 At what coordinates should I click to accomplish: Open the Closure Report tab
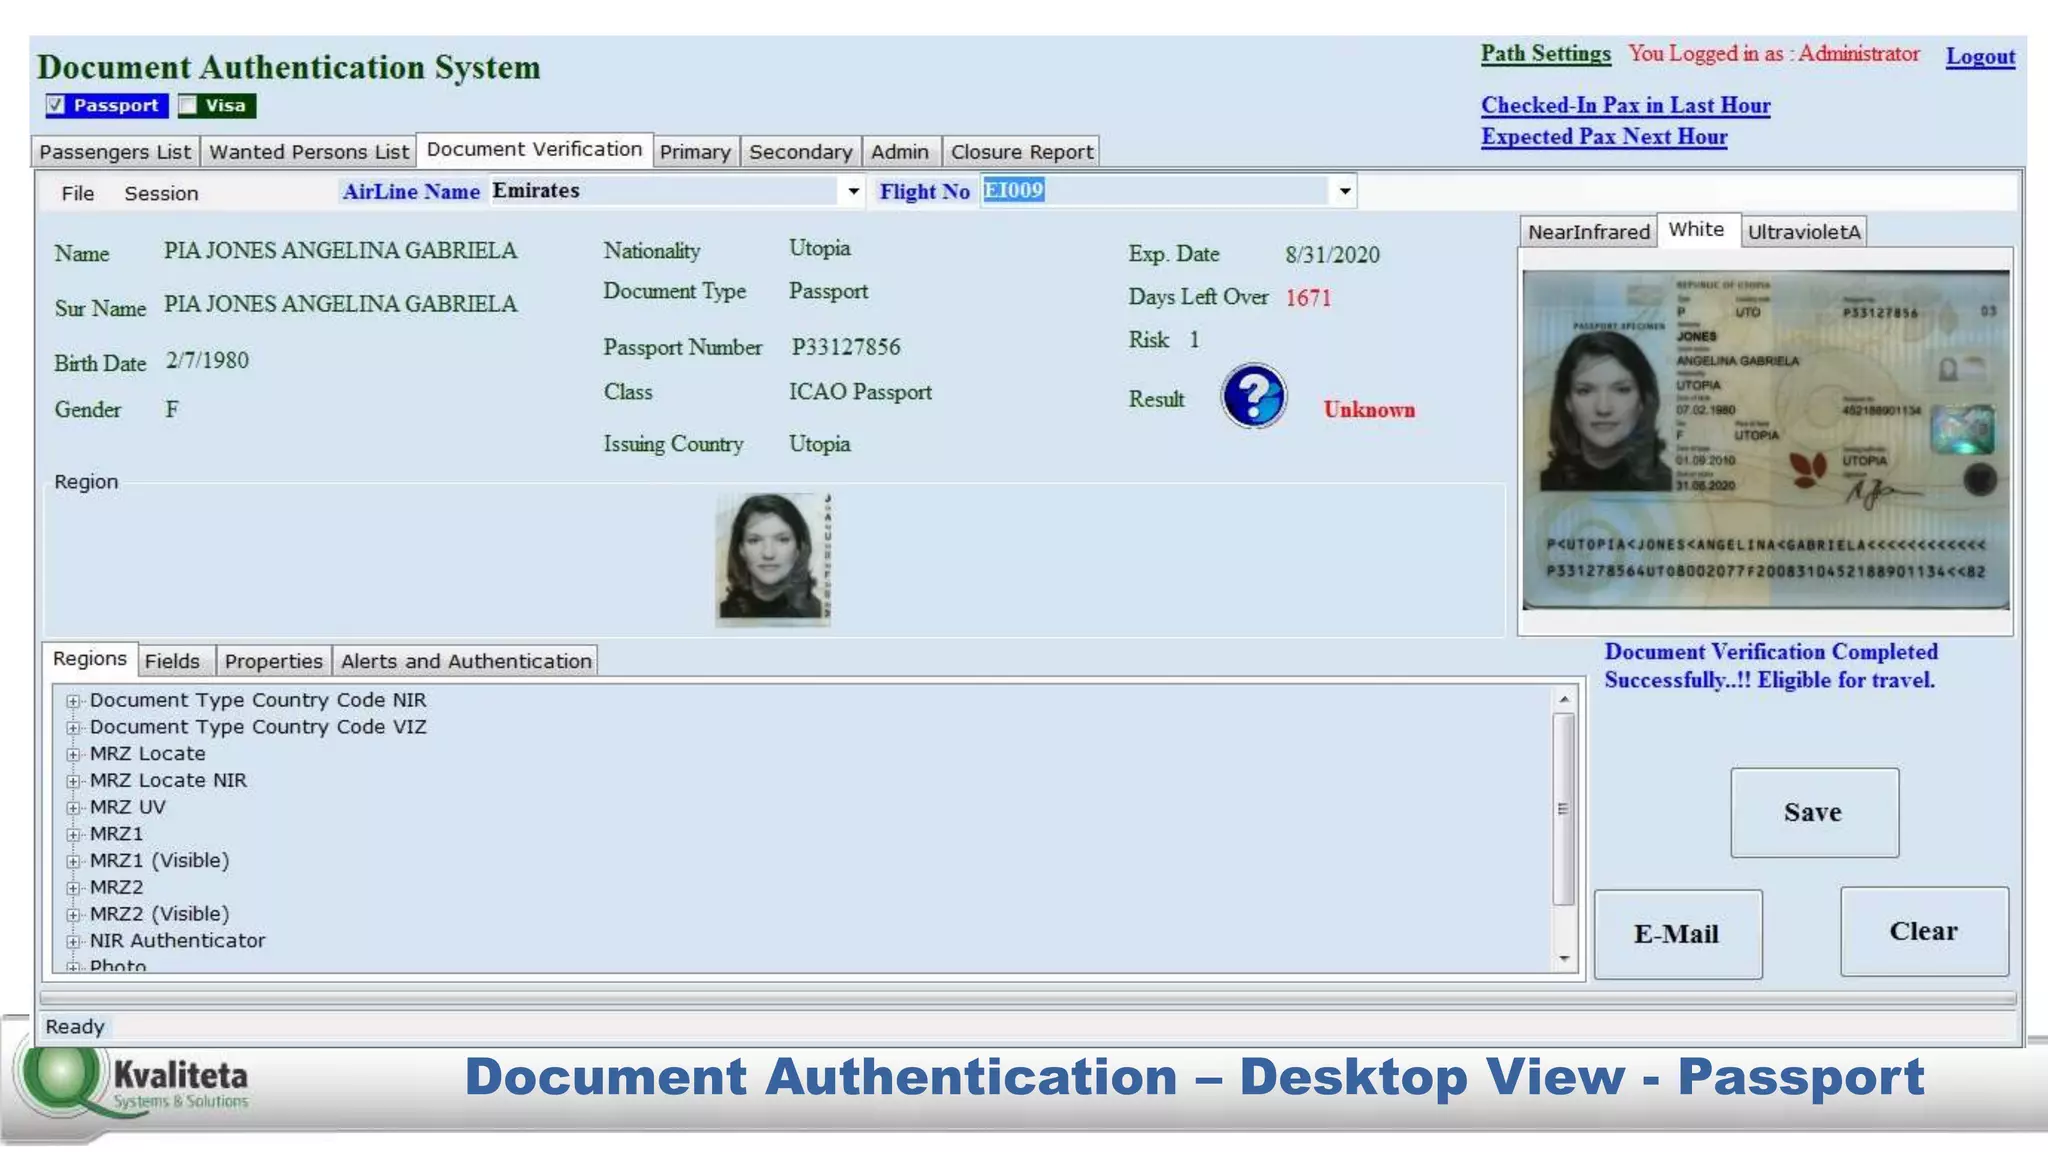tap(1021, 152)
